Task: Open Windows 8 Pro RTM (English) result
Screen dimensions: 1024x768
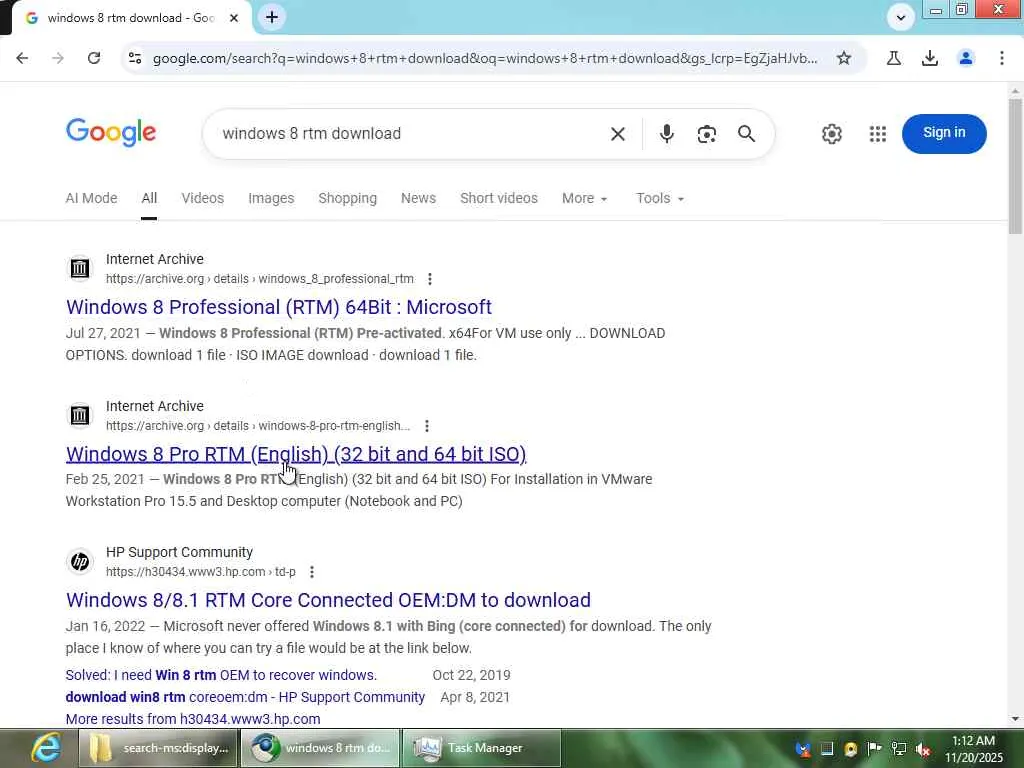Action: click(x=296, y=454)
